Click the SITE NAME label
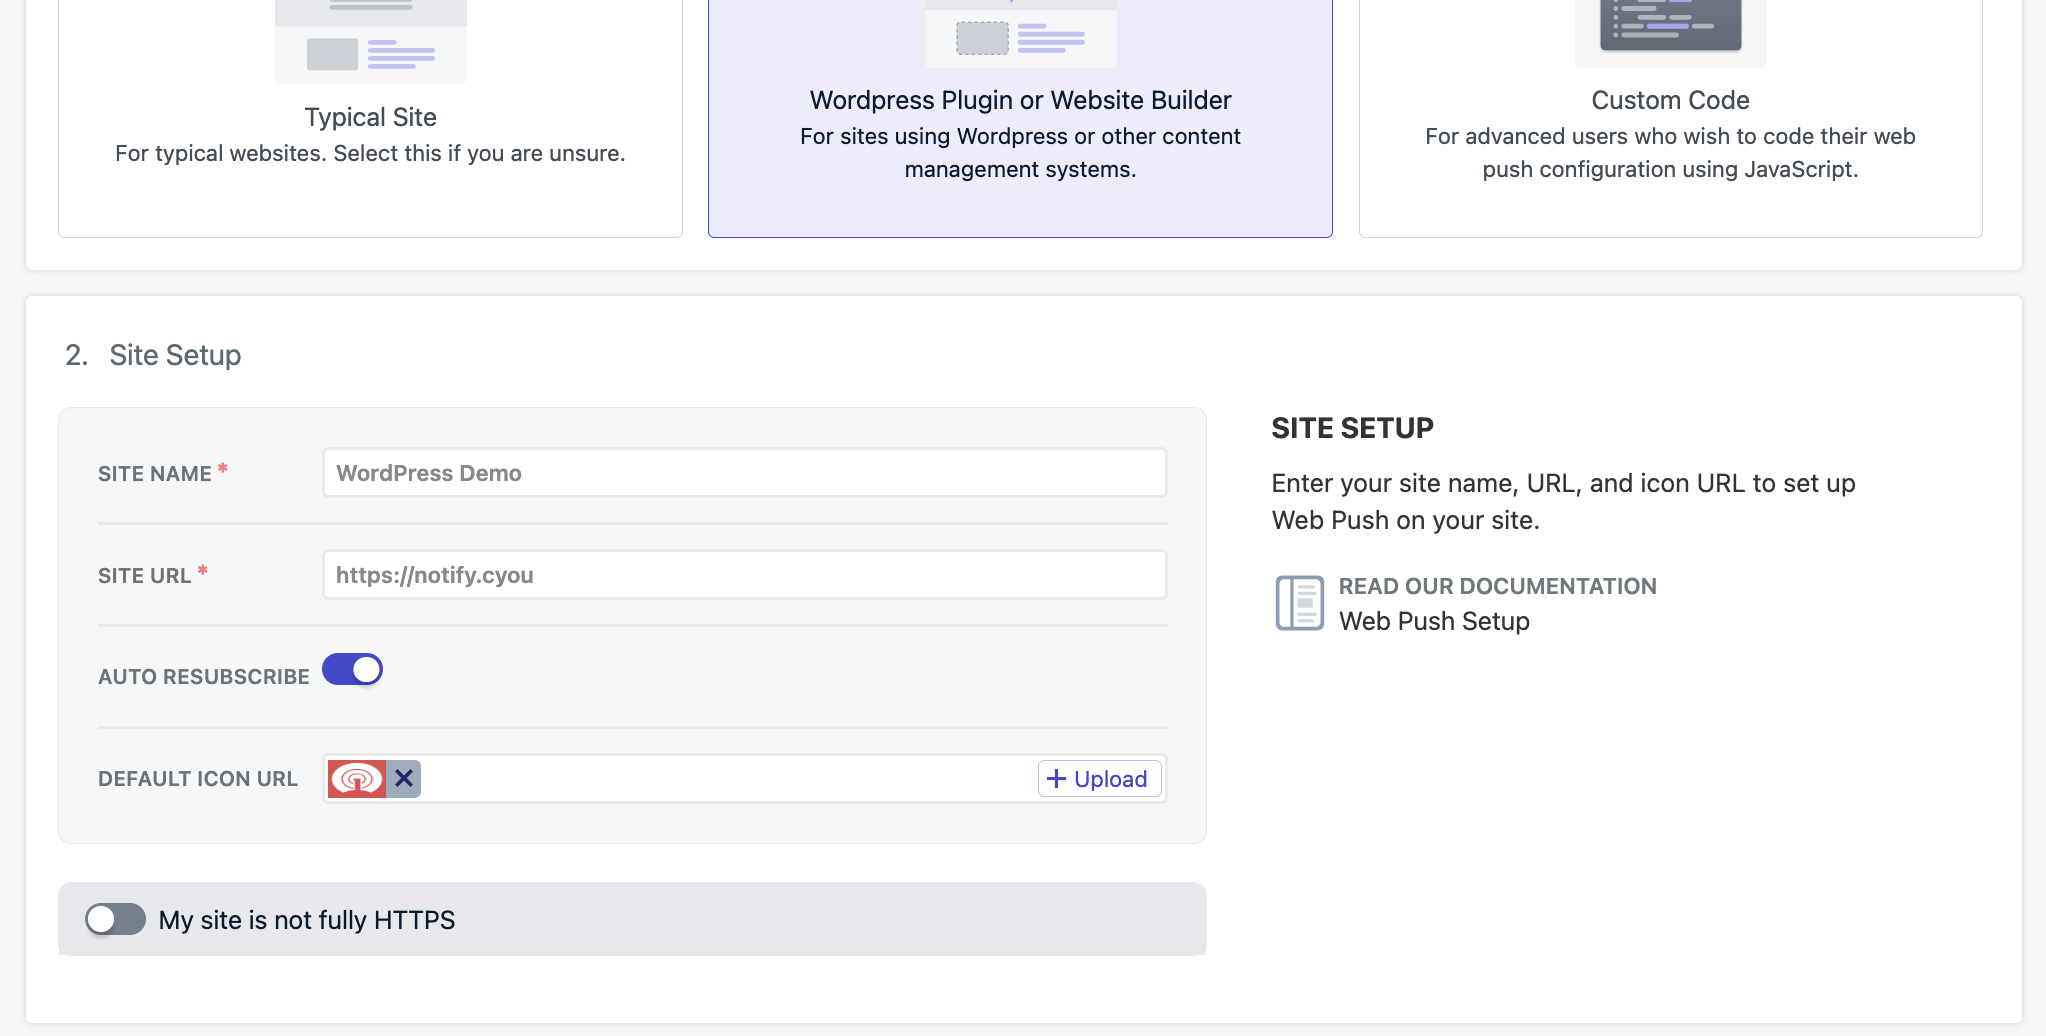Image resolution: width=2046 pixels, height=1036 pixels. coord(155,474)
